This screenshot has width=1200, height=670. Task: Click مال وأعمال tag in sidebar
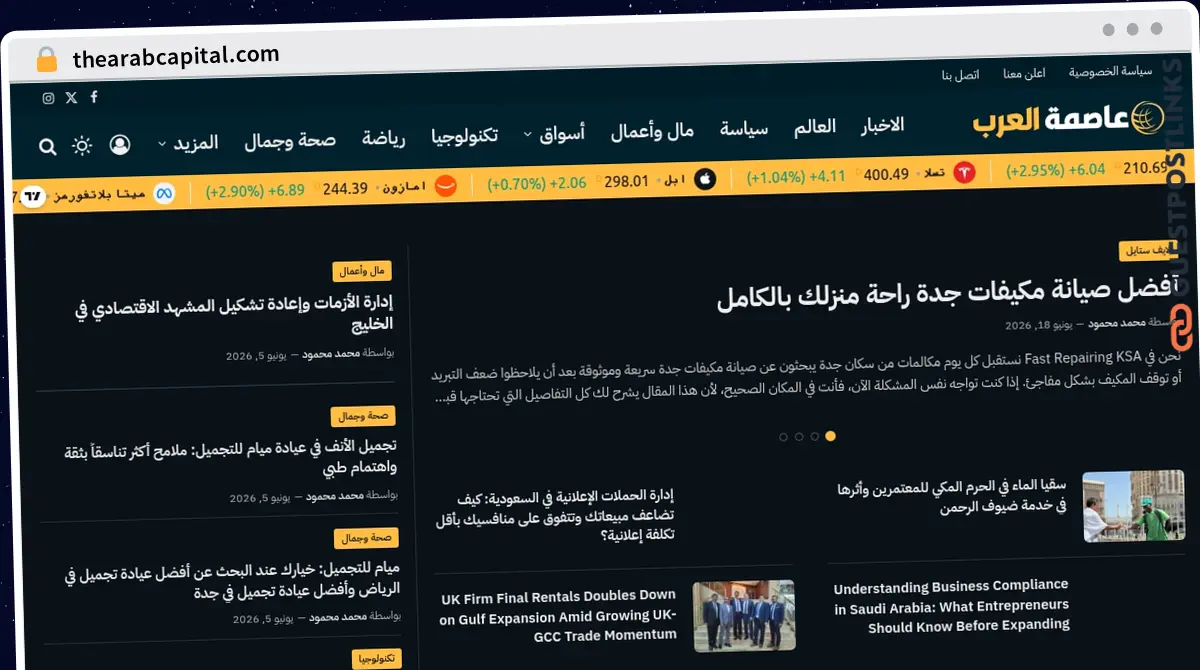tap(363, 271)
